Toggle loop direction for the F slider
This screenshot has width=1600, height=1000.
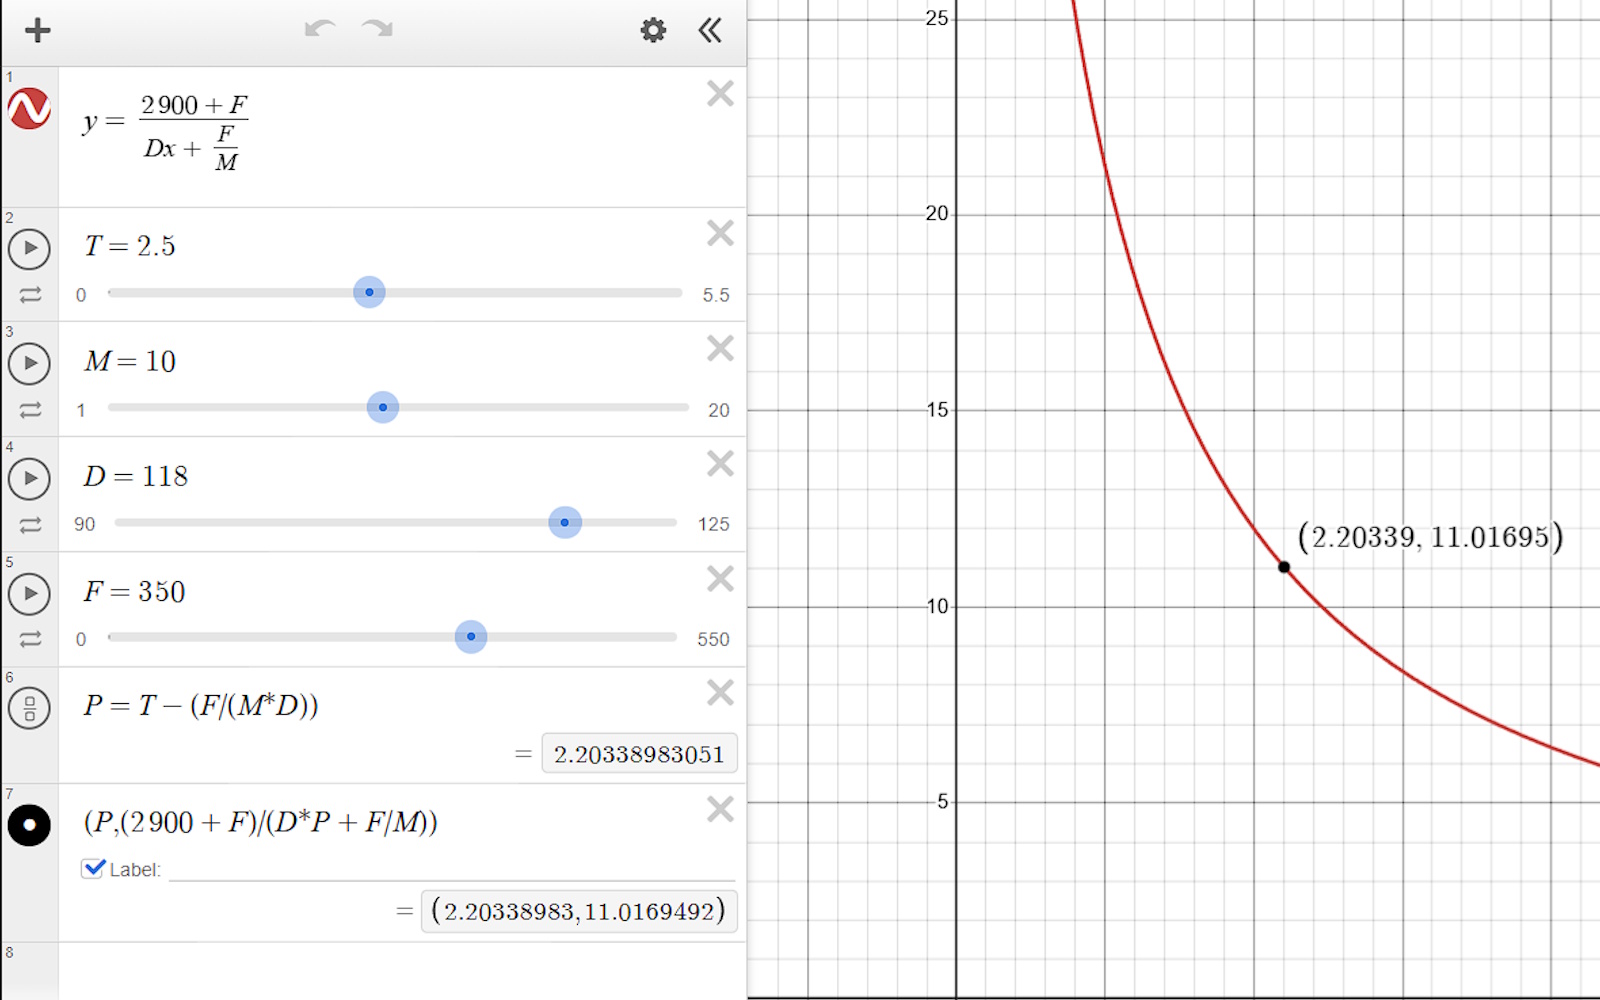[x=29, y=639]
